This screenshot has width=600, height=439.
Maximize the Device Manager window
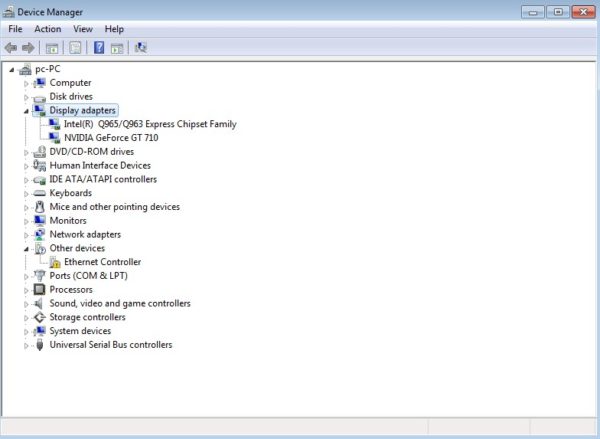click(557, 11)
